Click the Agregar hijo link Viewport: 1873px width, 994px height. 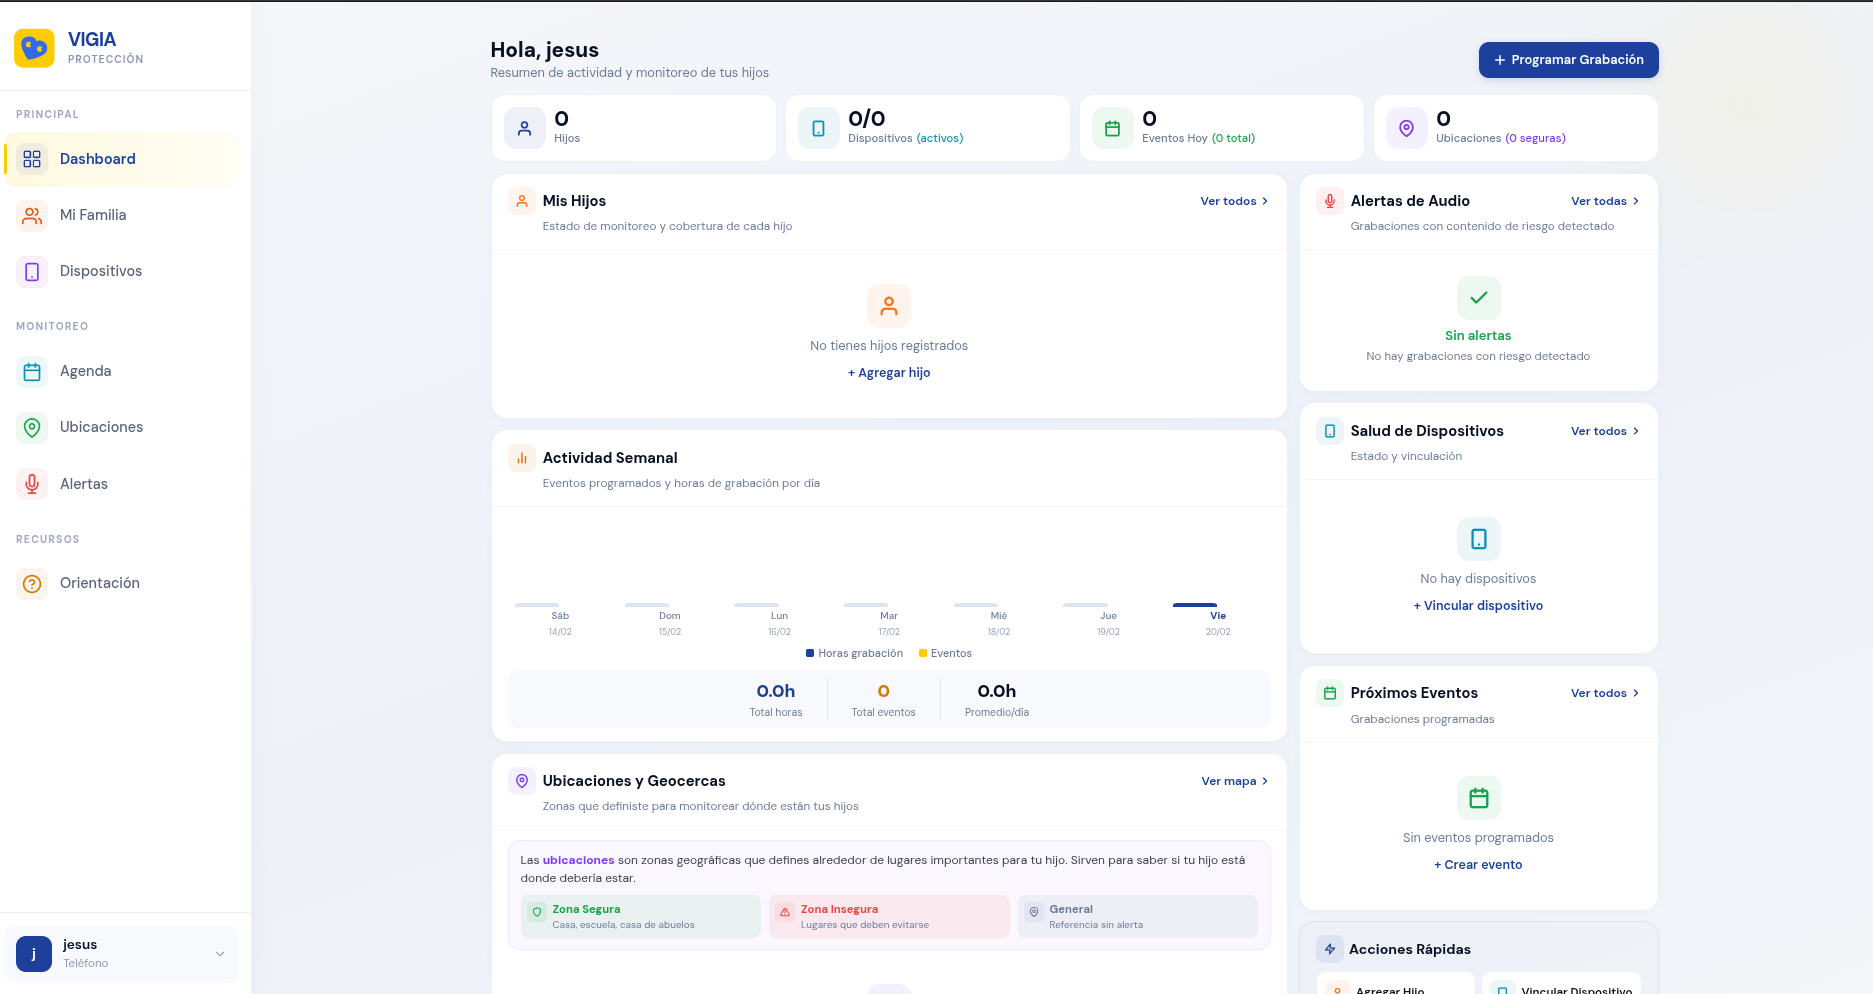(889, 373)
